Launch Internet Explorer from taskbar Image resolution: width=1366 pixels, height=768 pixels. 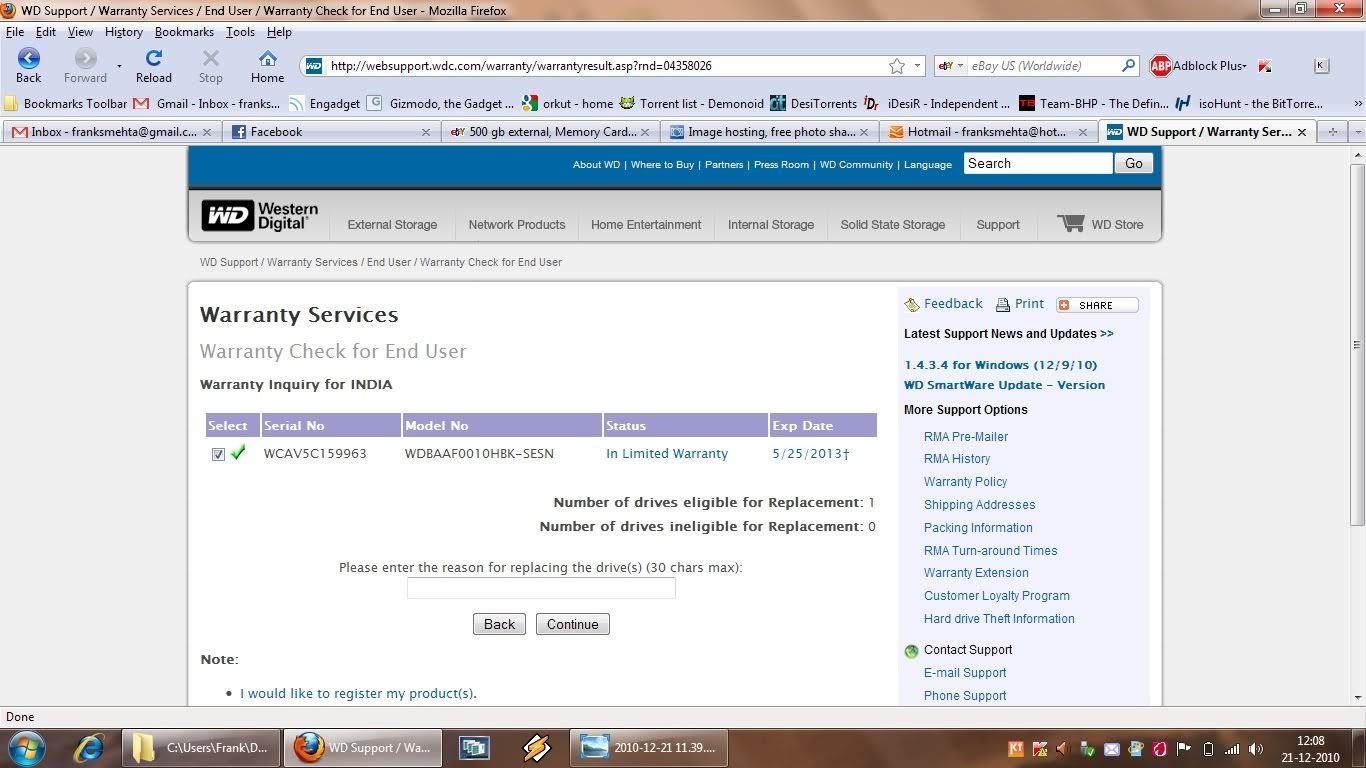tap(89, 747)
